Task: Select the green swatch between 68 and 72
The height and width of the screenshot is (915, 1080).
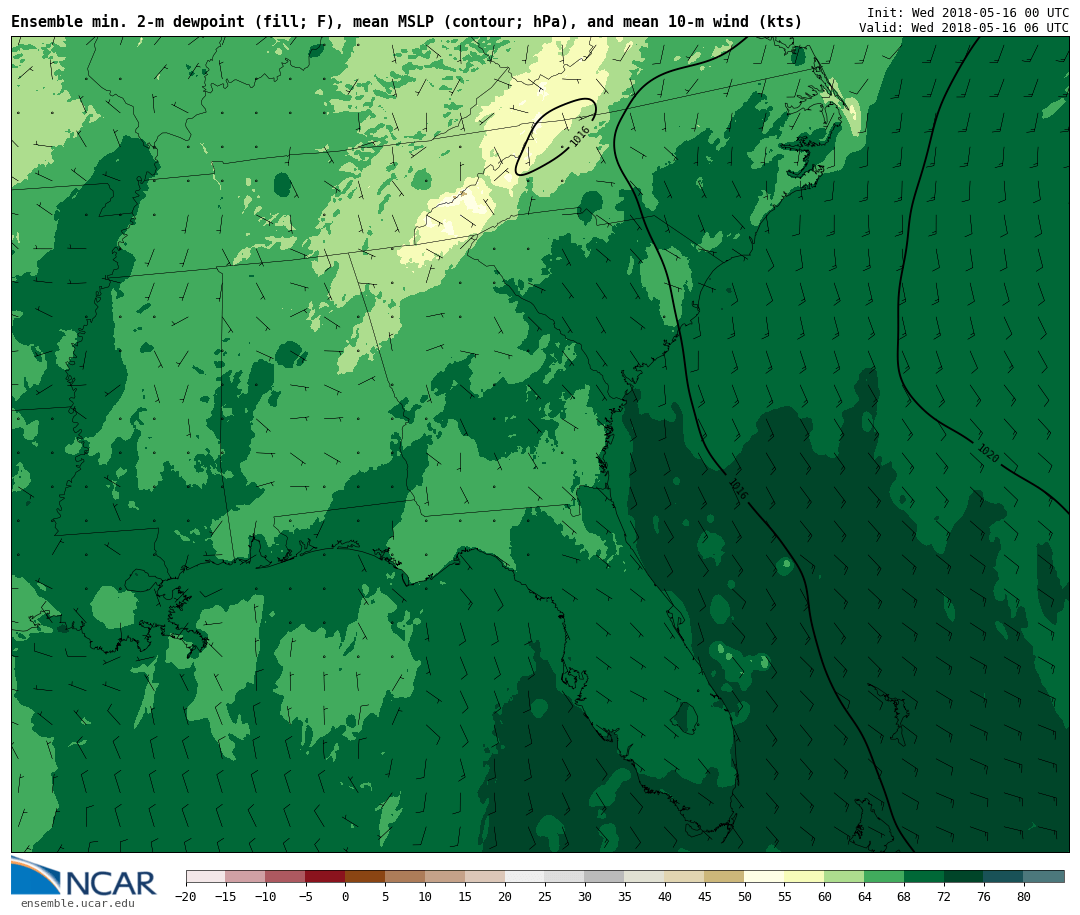Action: pyautogui.click(x=924, y=877)
